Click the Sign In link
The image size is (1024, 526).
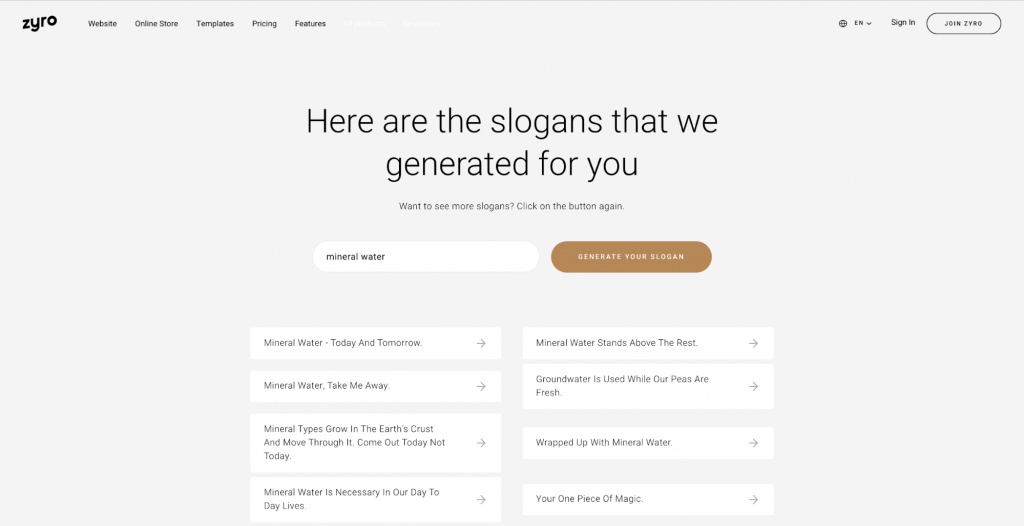(x=903, y=22)
